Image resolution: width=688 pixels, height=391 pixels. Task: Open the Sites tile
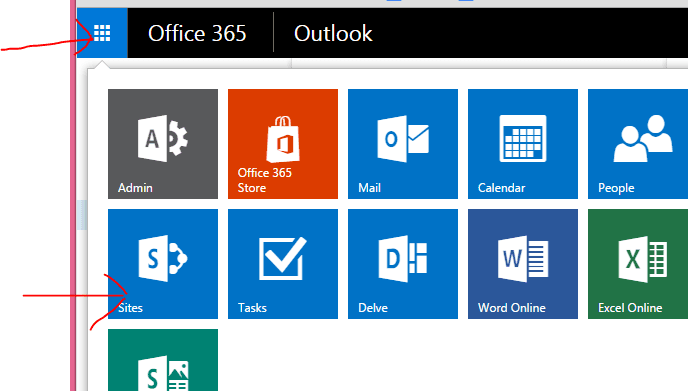click(x=163, y=264)
